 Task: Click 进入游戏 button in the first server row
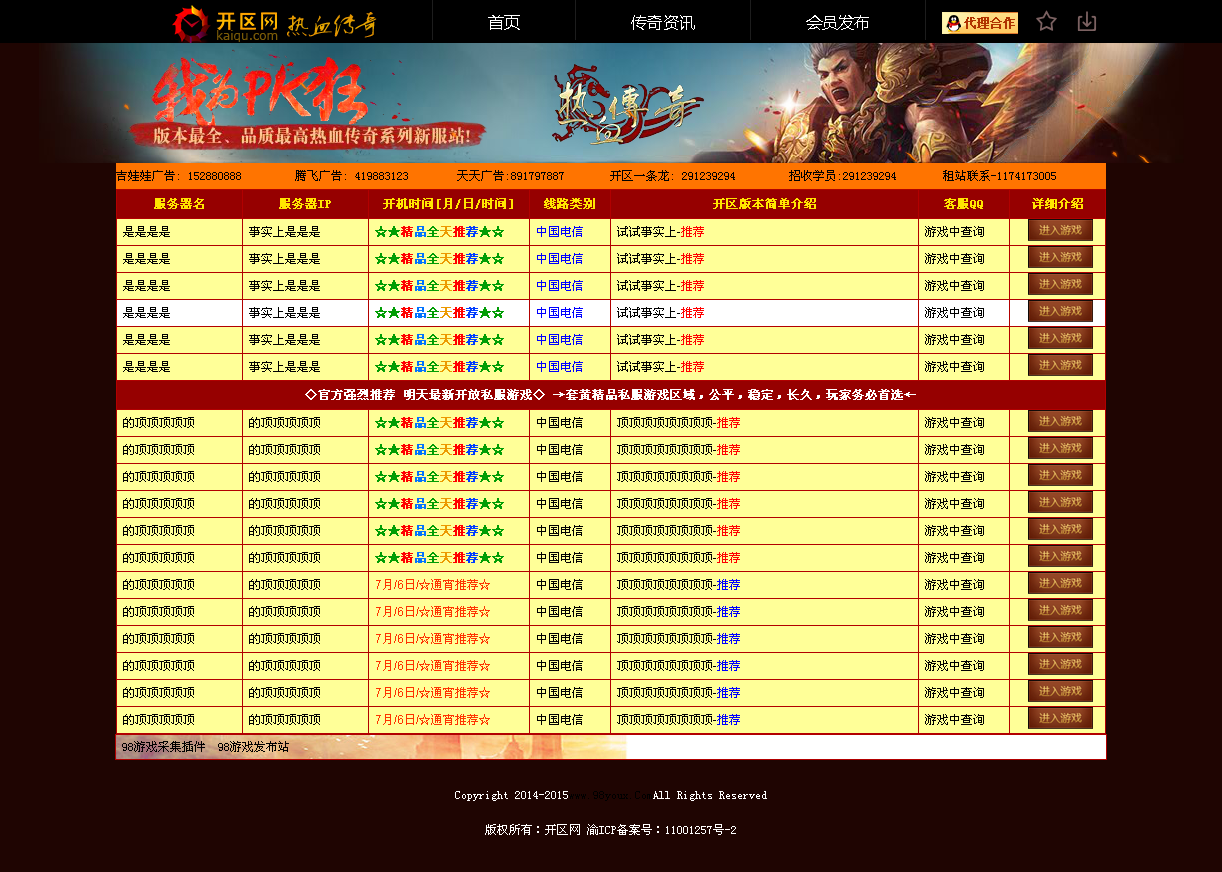point(1060,230)
